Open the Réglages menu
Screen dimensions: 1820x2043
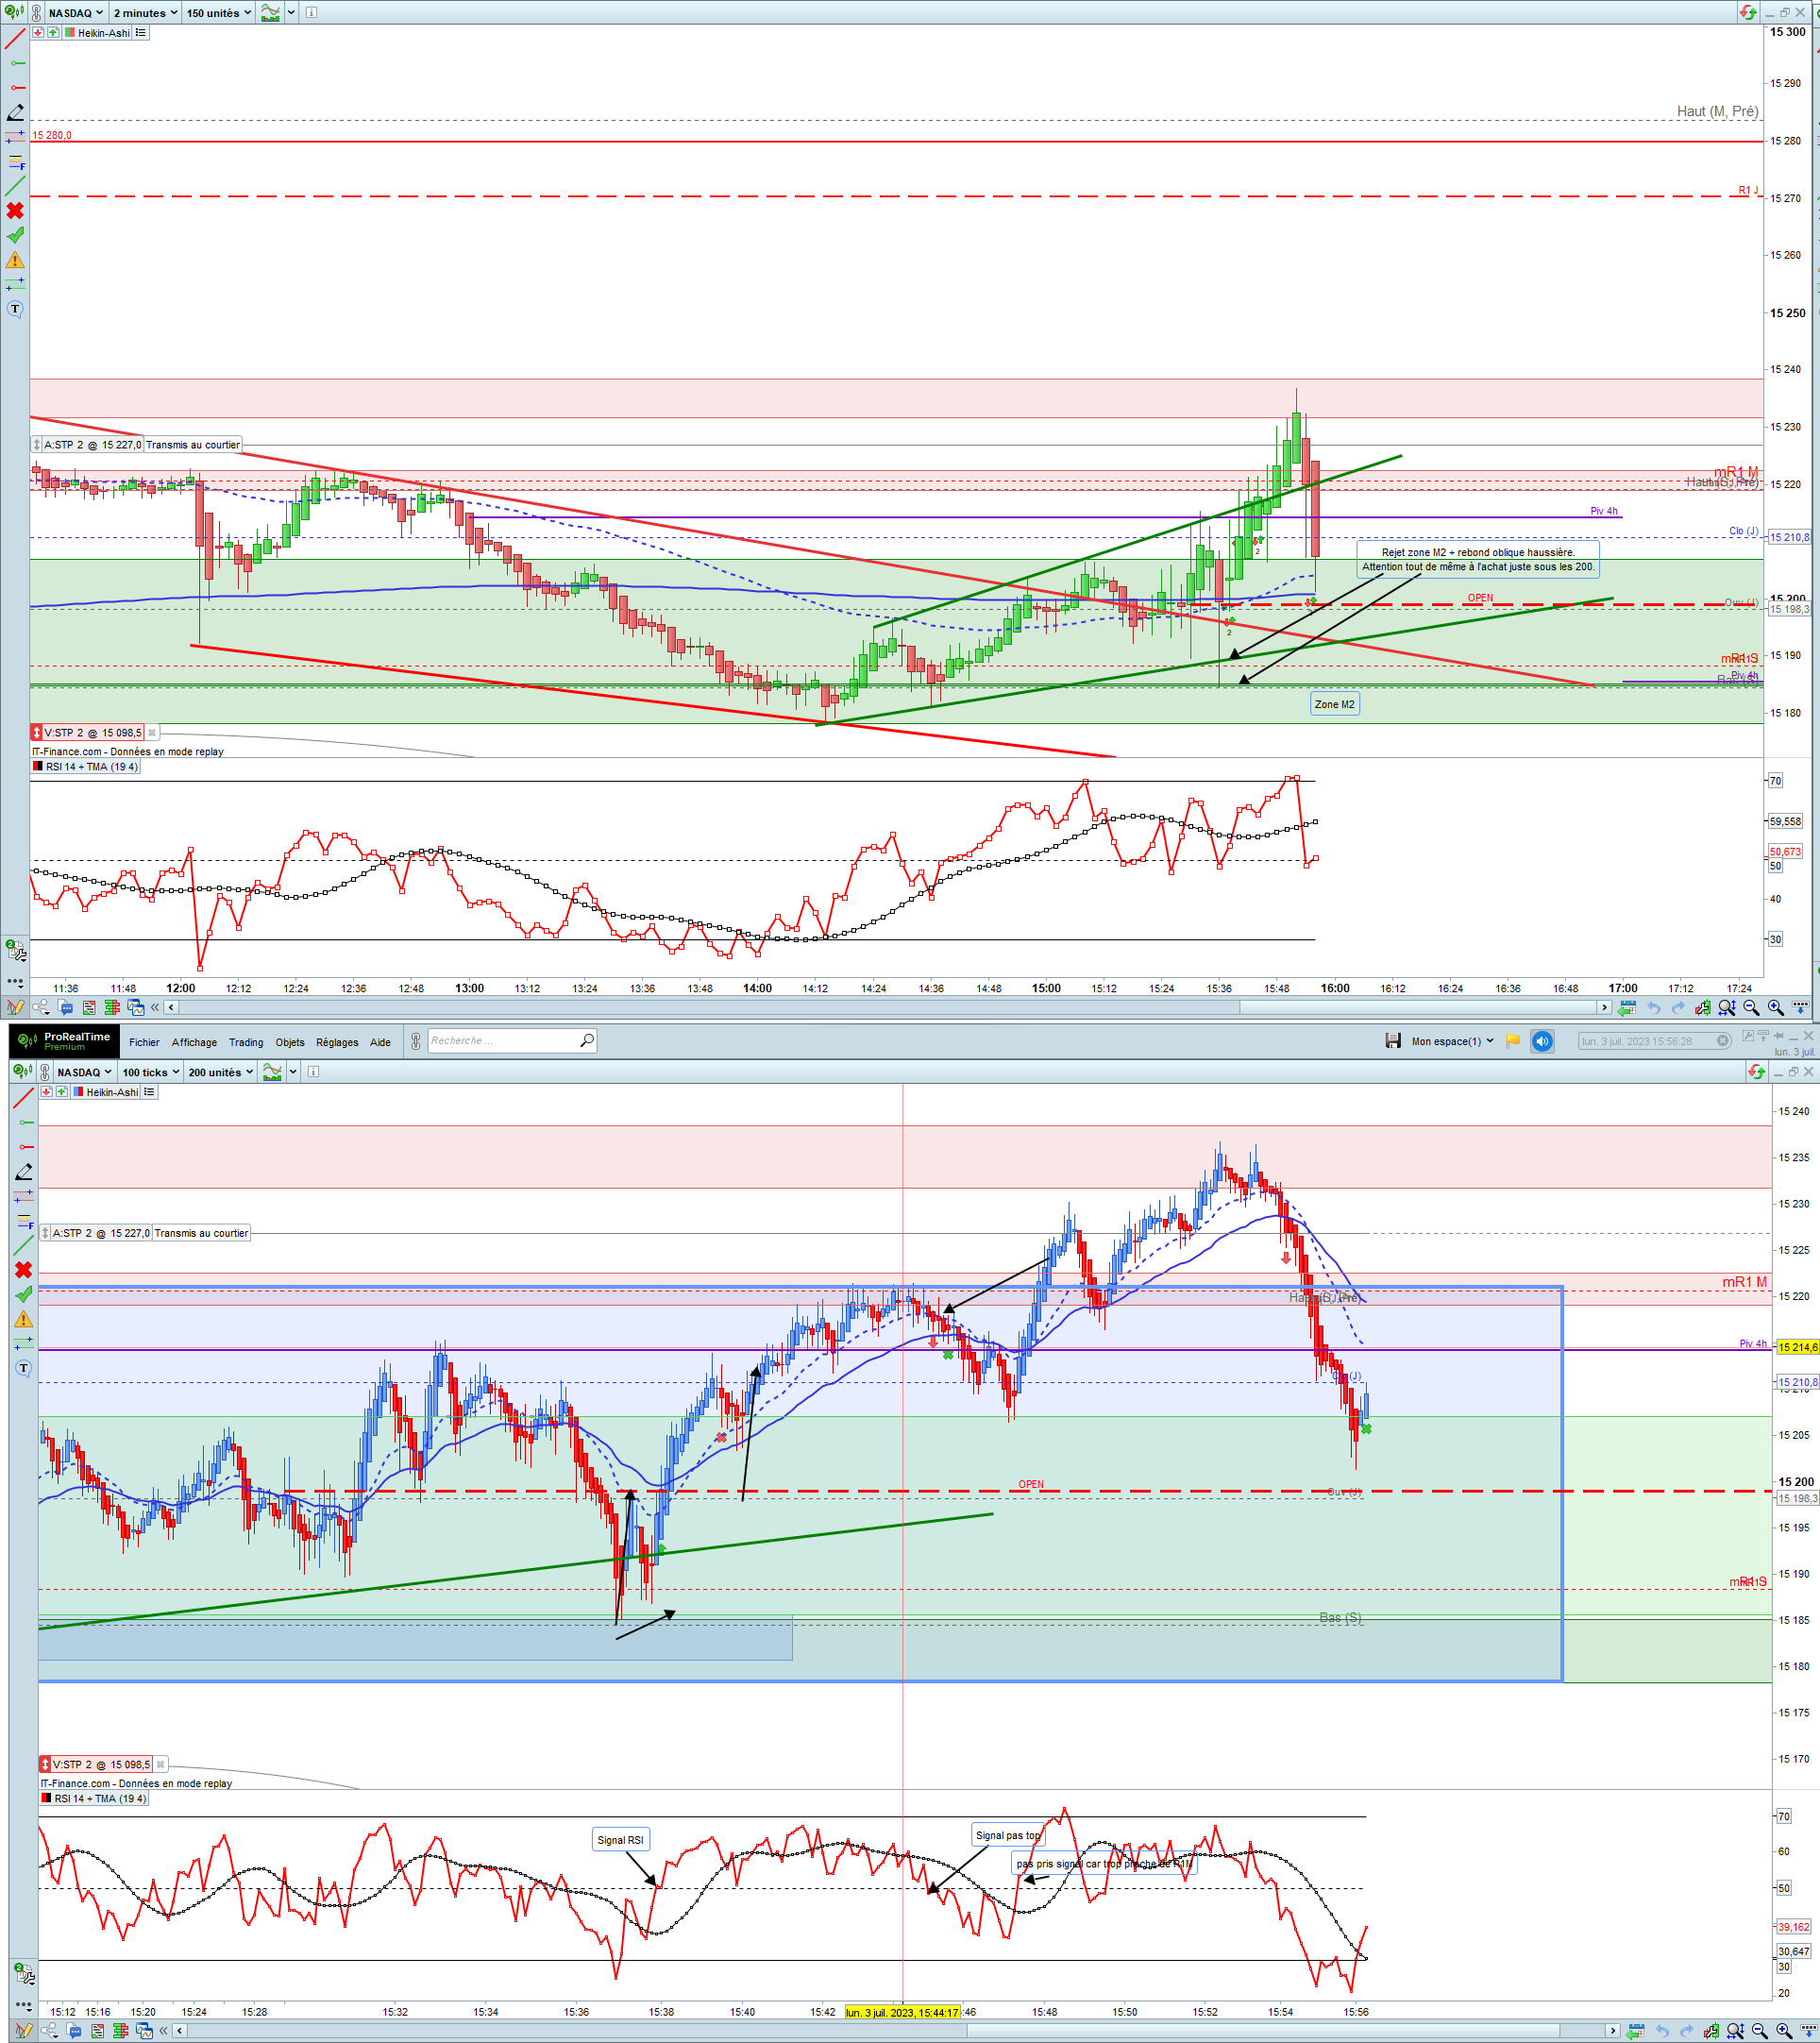(x=337, y=1042)
